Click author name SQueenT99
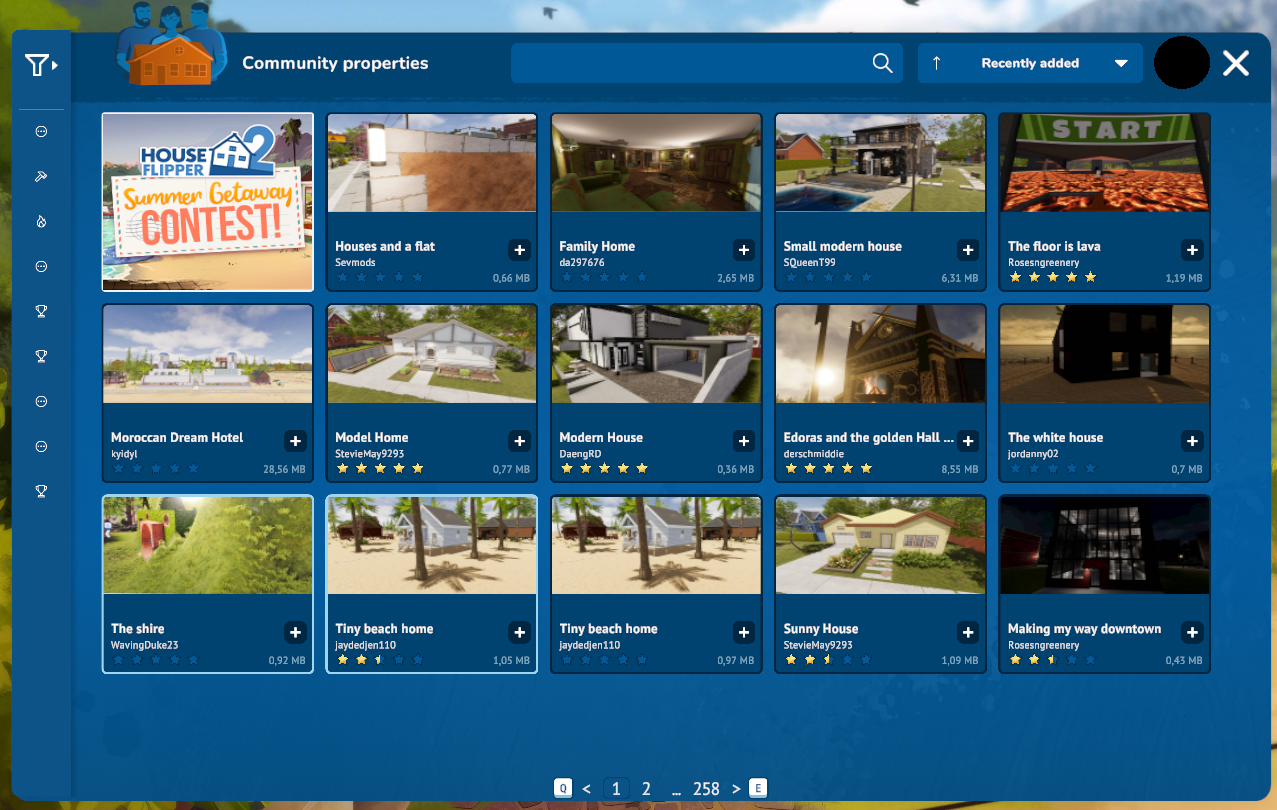The width and height of the screenshot is (1277, 810). pos(809,262)
